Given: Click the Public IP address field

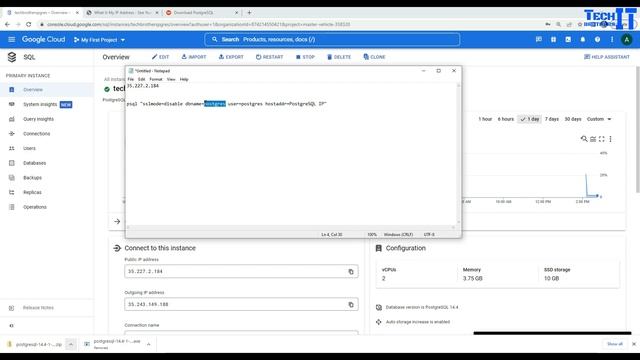Looking at the screenshot, I should click(x=241, y=271).
